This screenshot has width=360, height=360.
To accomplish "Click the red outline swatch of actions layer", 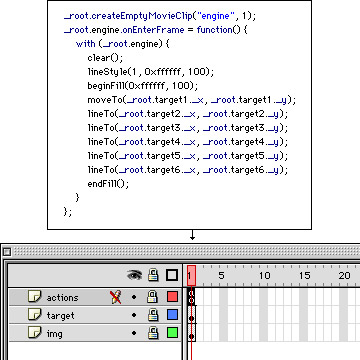I will [x=172, y=297].
